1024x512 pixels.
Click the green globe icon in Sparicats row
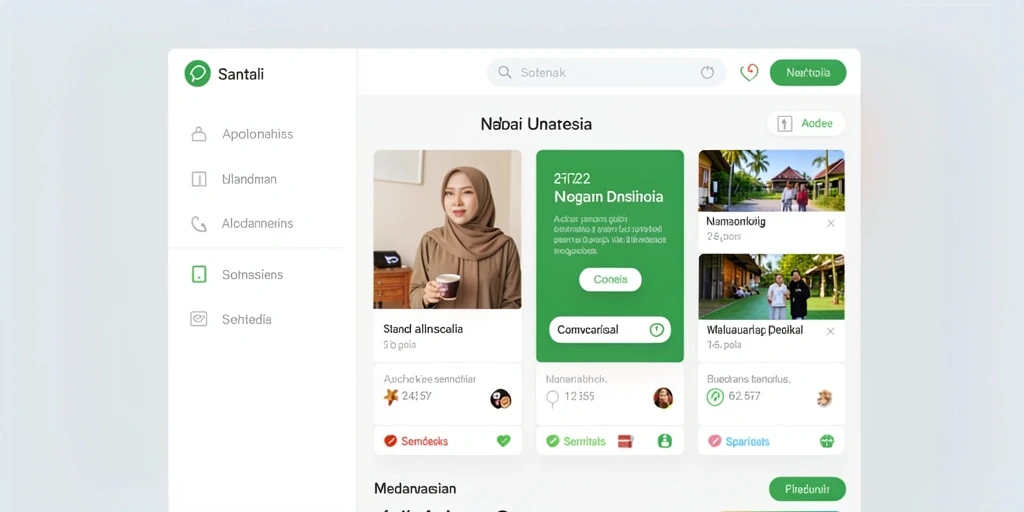point(827,441)
